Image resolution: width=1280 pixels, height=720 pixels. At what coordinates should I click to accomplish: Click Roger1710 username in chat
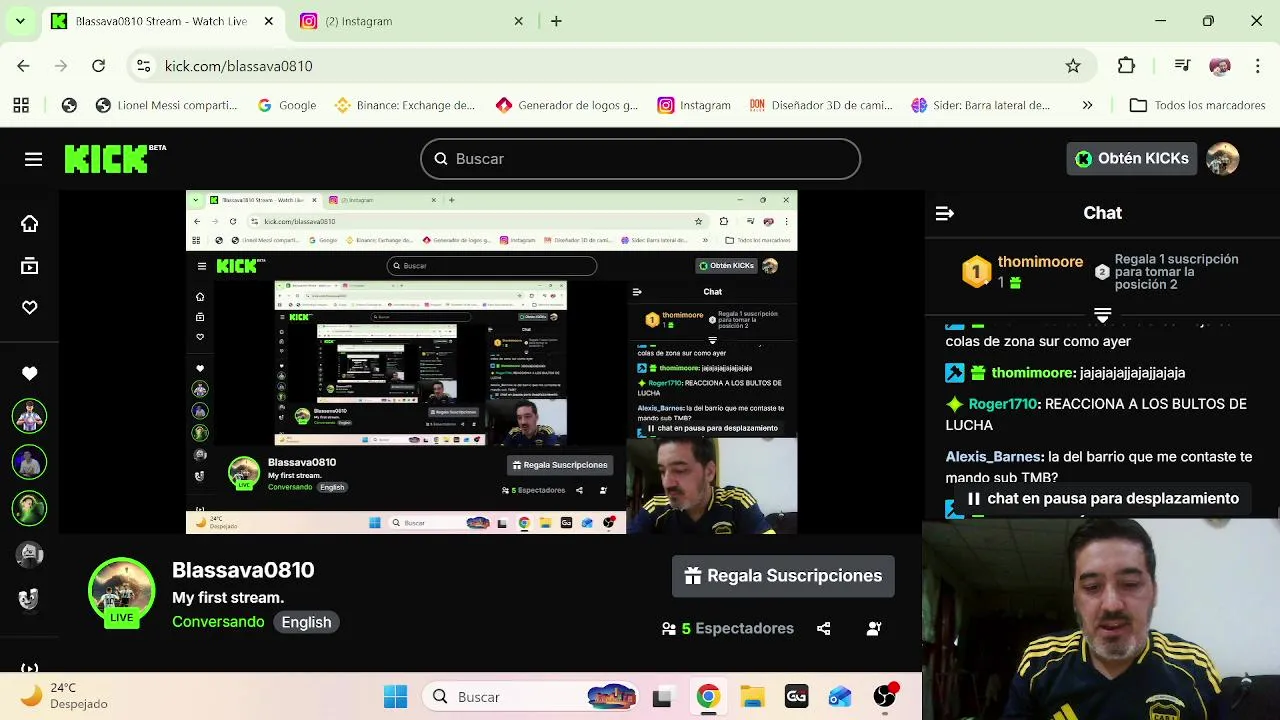pyautogui.click(x=1002, y=404)
